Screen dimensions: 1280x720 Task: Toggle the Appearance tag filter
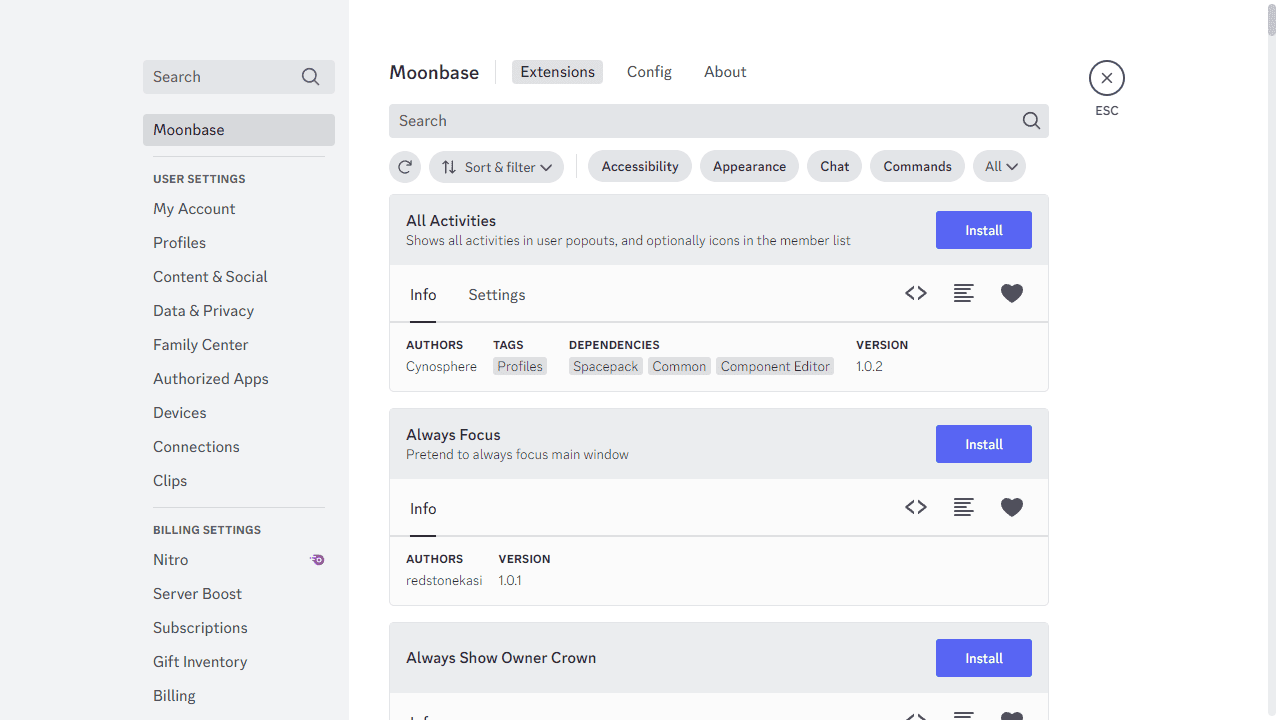point(749,166)
